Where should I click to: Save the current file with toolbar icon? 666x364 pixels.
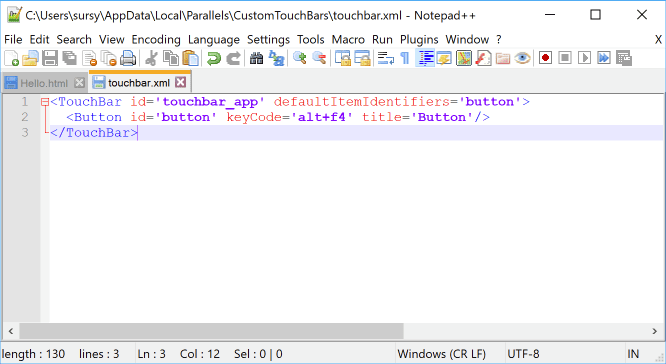tap(50, 58)
